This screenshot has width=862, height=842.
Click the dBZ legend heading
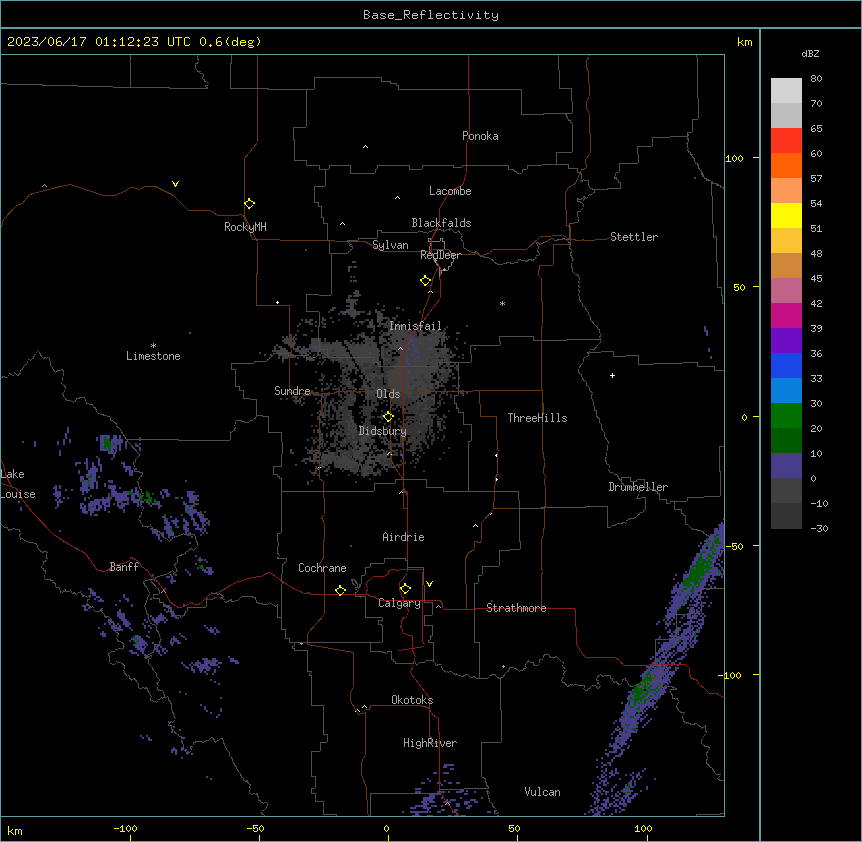tap(810, 53)
